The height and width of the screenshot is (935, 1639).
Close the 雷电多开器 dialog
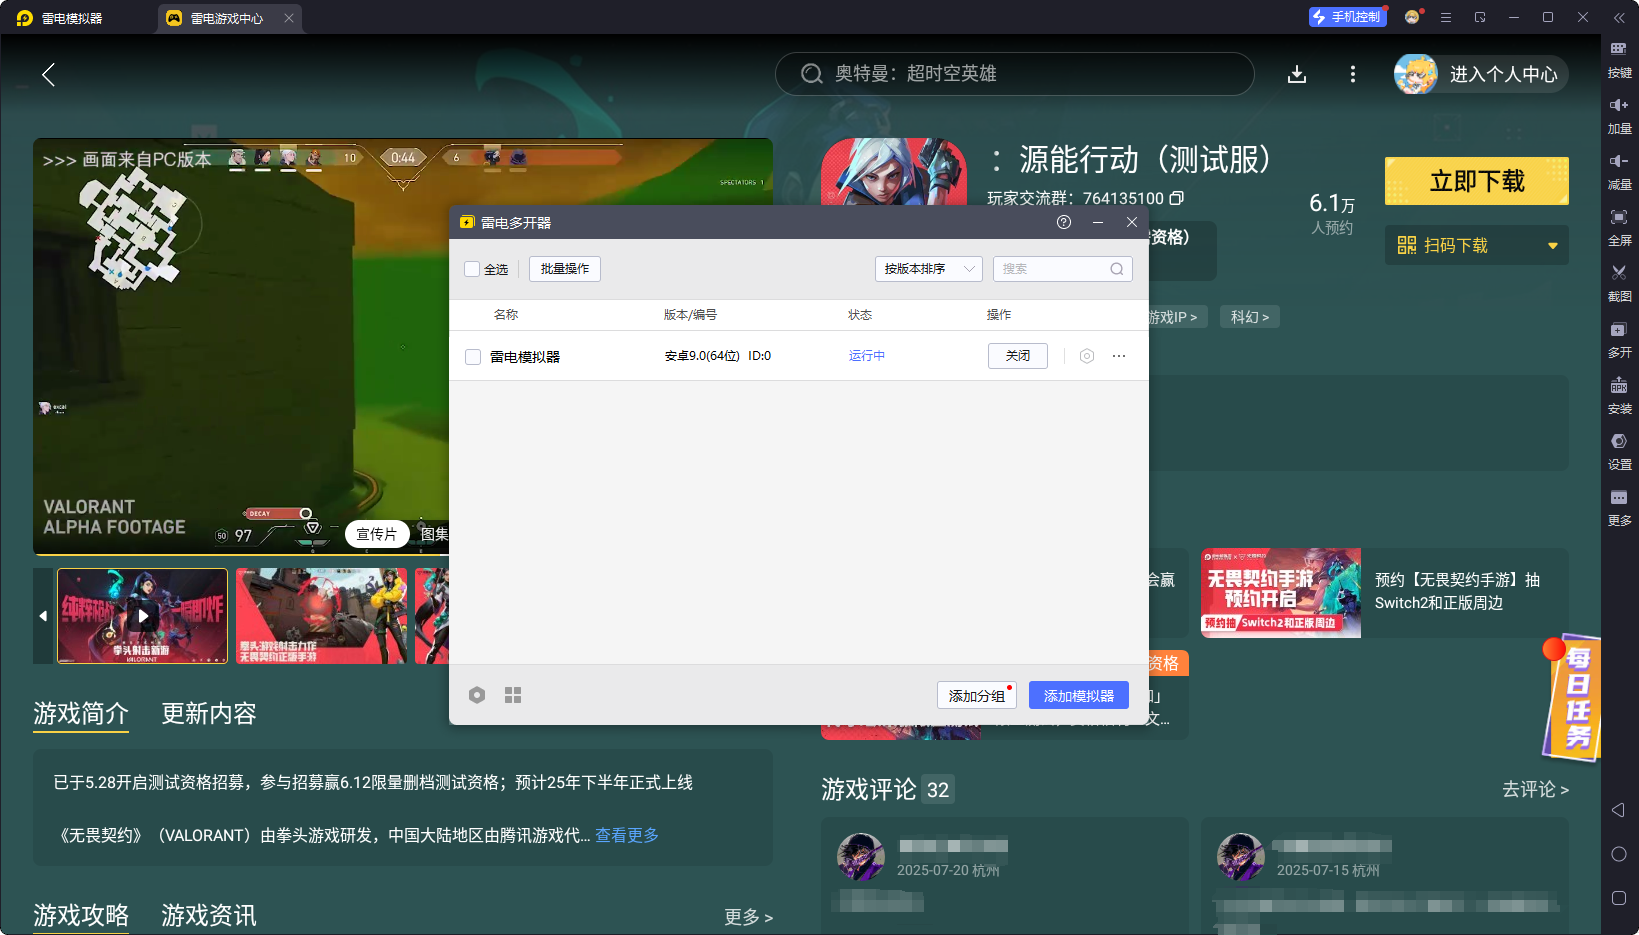click(1132, 222)
